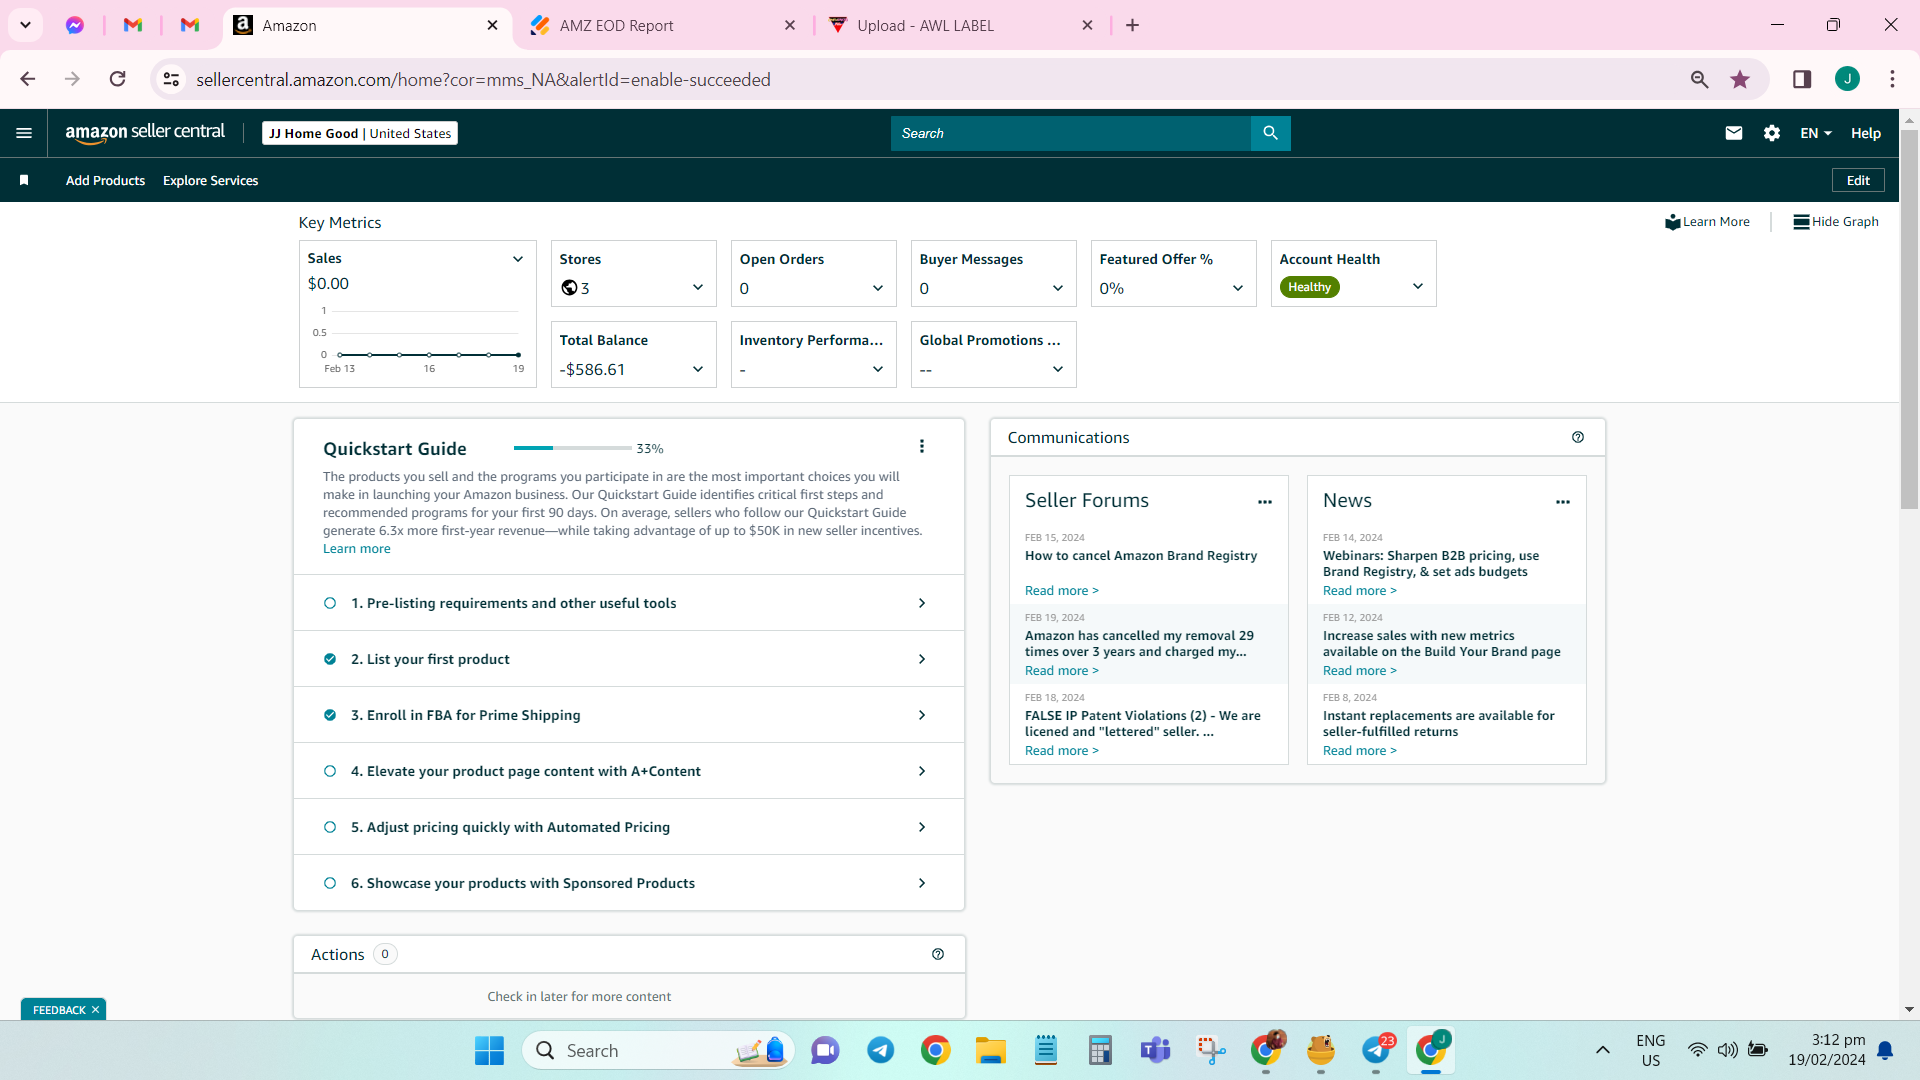
Task: Expand the Account Health dropdown
Action: pyautogui.click(x=1418, y=286)
